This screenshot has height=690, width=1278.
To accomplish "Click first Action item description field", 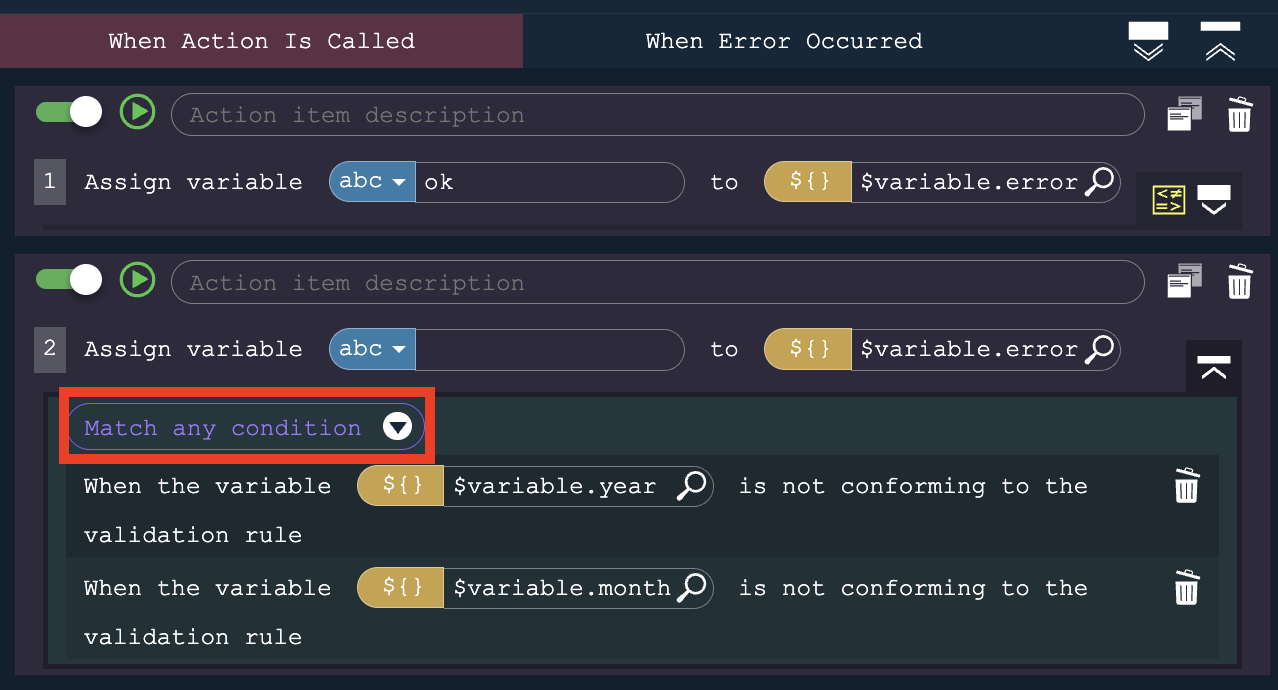I will coord(657,115).
